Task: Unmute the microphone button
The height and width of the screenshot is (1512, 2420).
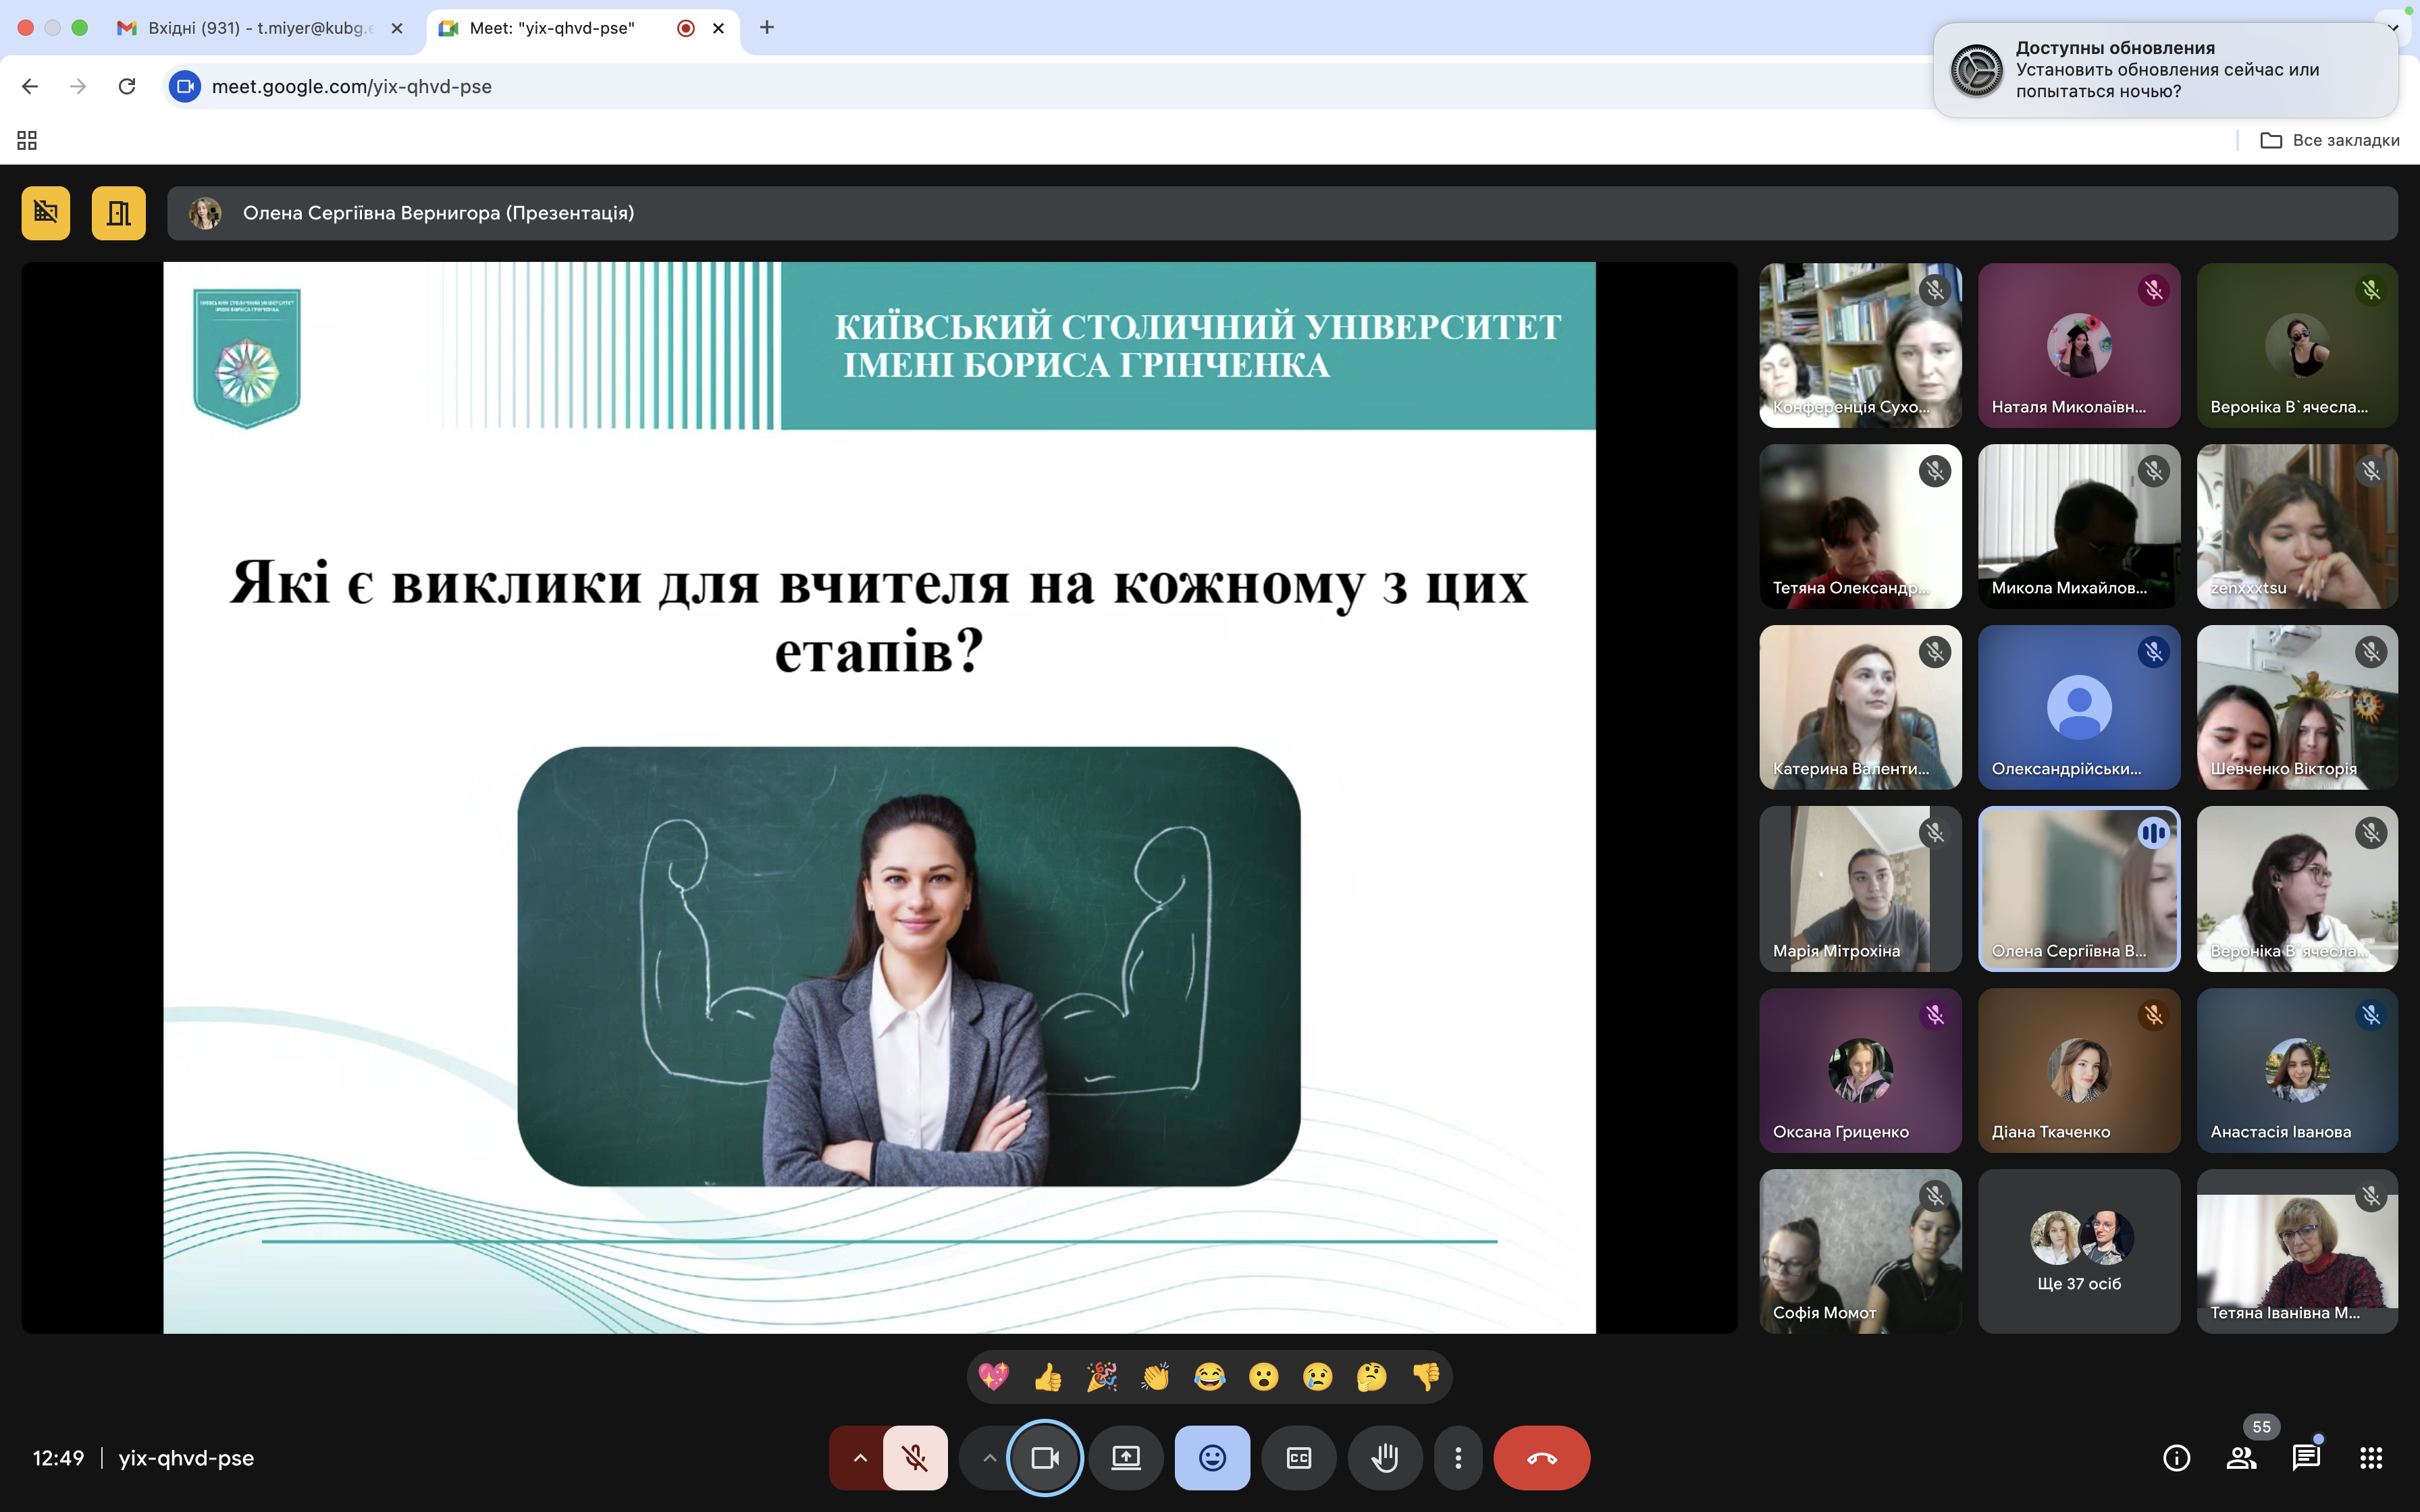Action: tap(915, 1458)
